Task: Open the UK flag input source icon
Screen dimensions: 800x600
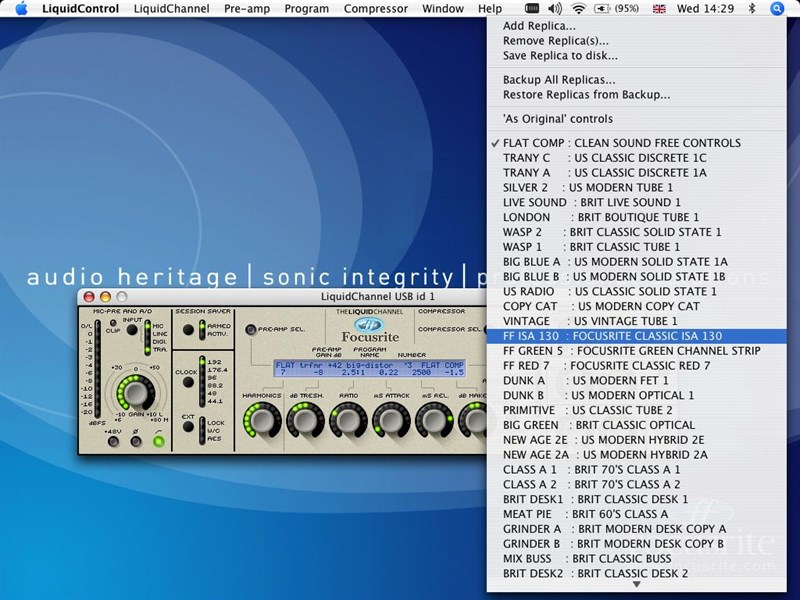Action: tap(659, 9)
